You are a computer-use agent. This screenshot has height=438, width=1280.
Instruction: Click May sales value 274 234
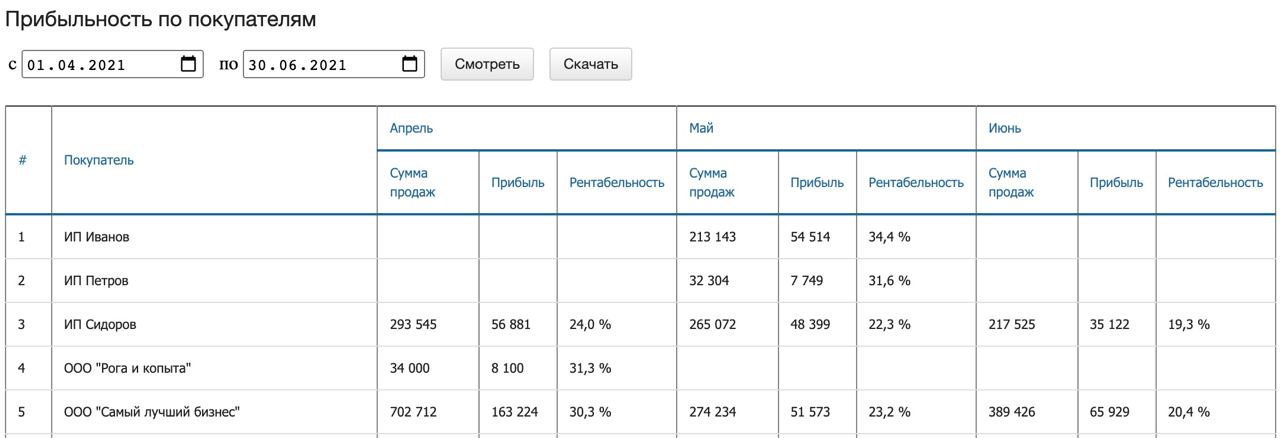(x=713, y=412)
